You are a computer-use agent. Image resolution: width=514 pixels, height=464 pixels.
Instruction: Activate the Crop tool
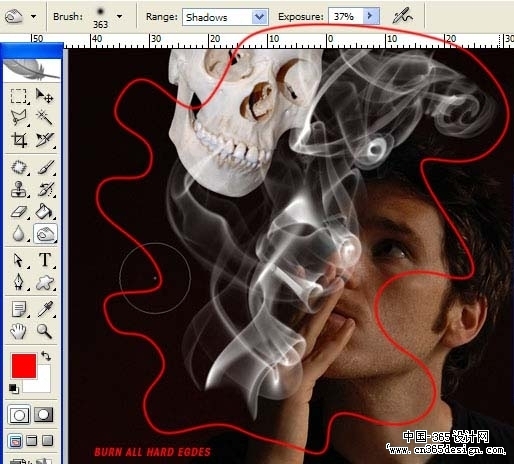(19, 139)
